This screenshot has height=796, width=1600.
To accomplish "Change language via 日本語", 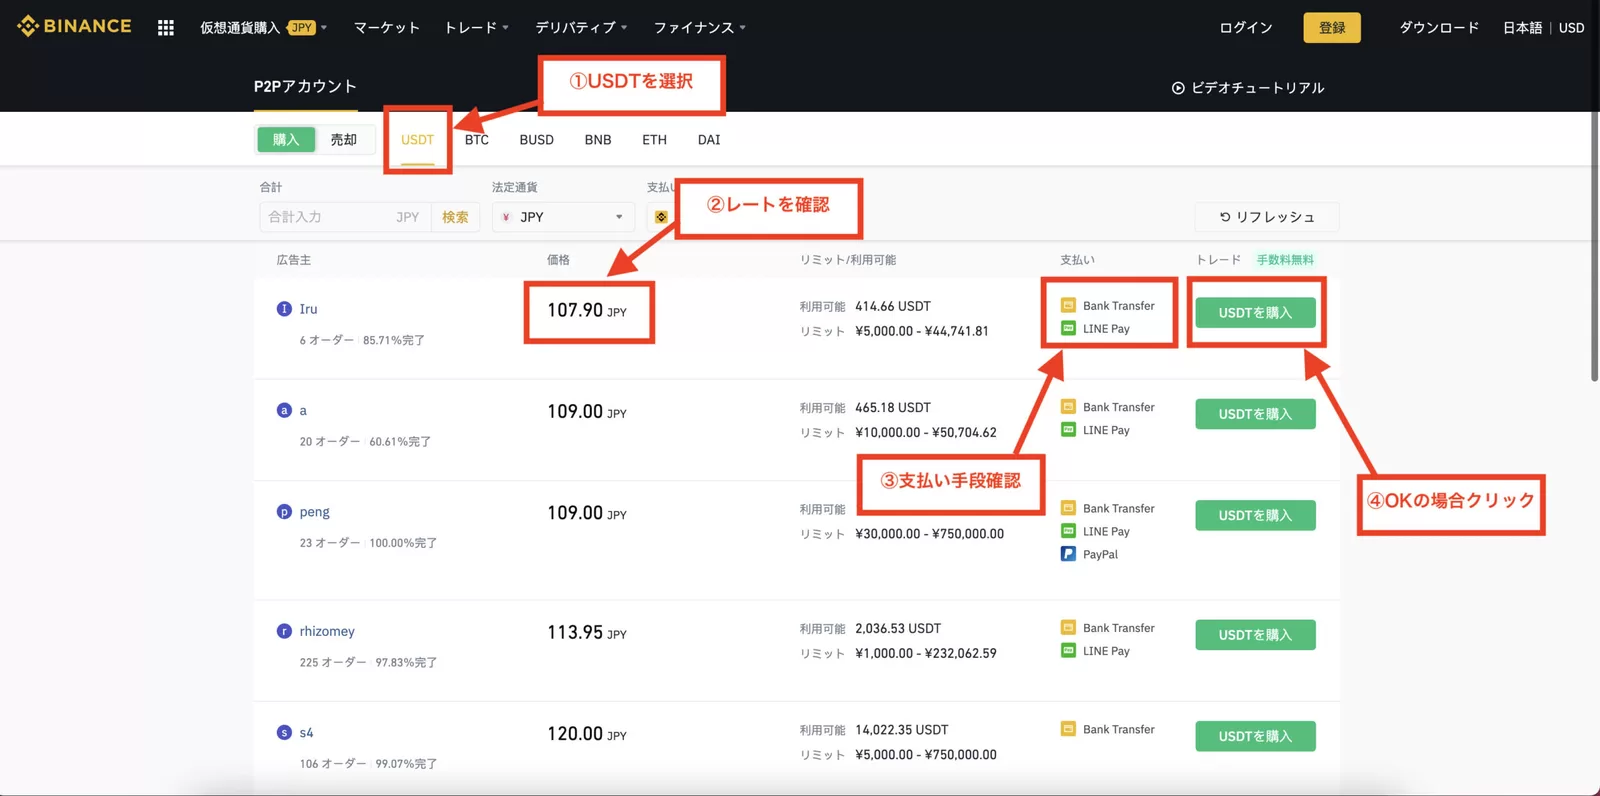I will pos(1522,28).
